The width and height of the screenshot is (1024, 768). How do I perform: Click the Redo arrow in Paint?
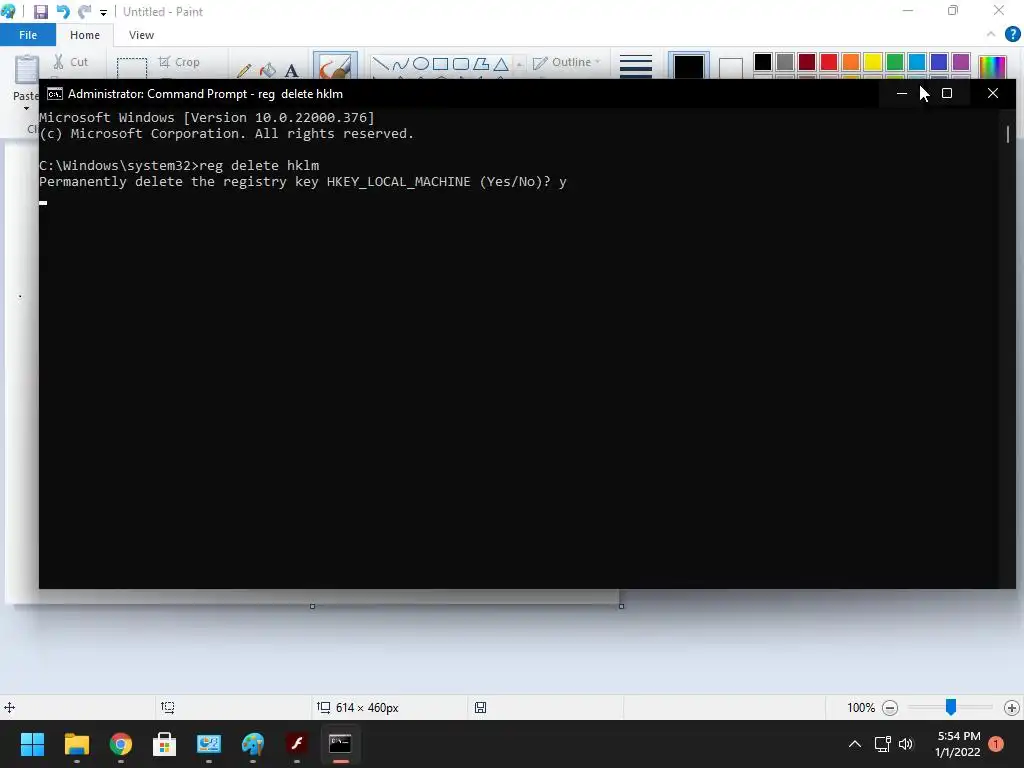coord(84,12)
